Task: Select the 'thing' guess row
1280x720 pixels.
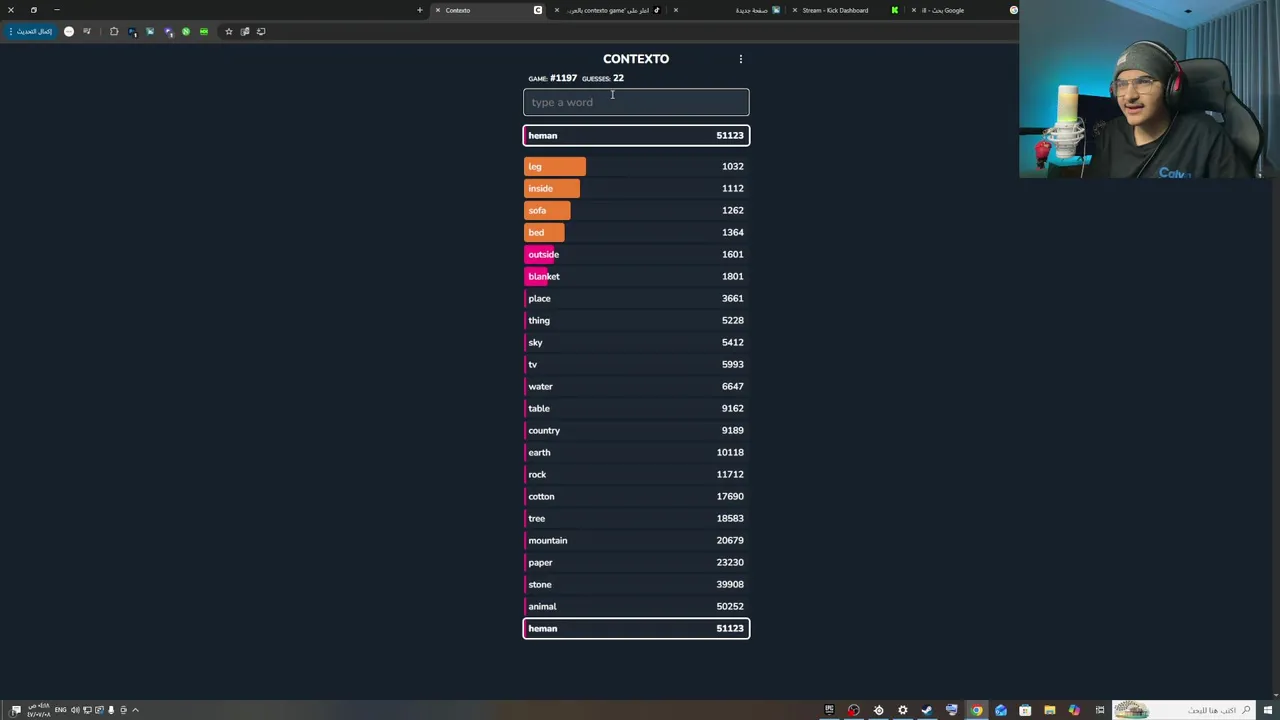Action: point(636,320)
